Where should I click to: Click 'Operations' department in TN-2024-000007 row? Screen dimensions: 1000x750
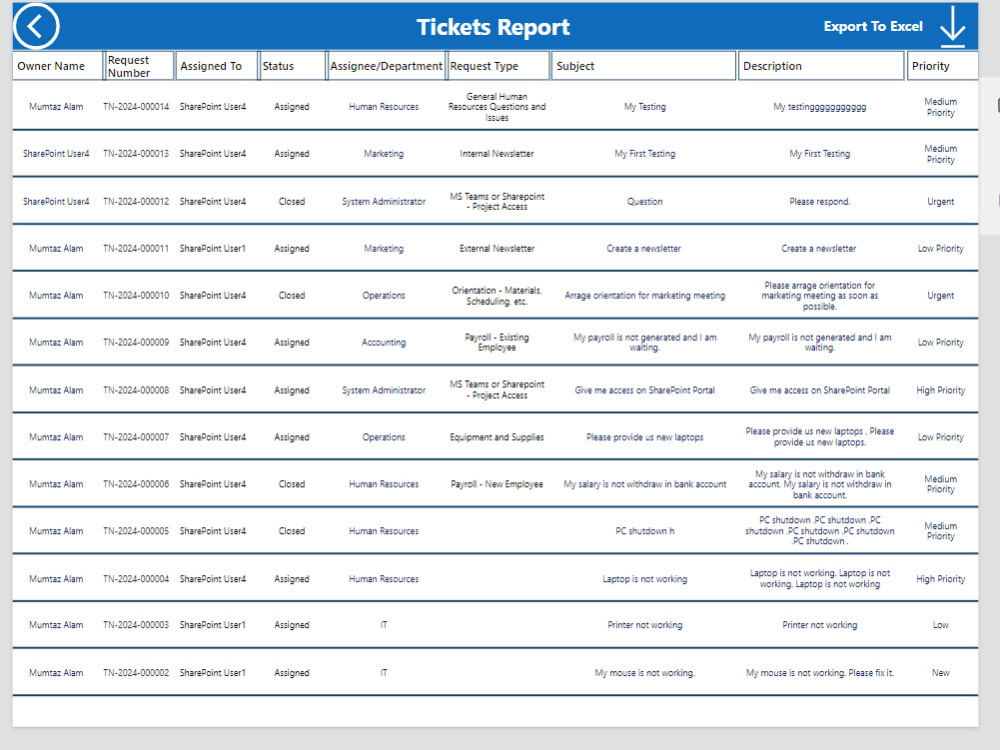click(384, 438)
